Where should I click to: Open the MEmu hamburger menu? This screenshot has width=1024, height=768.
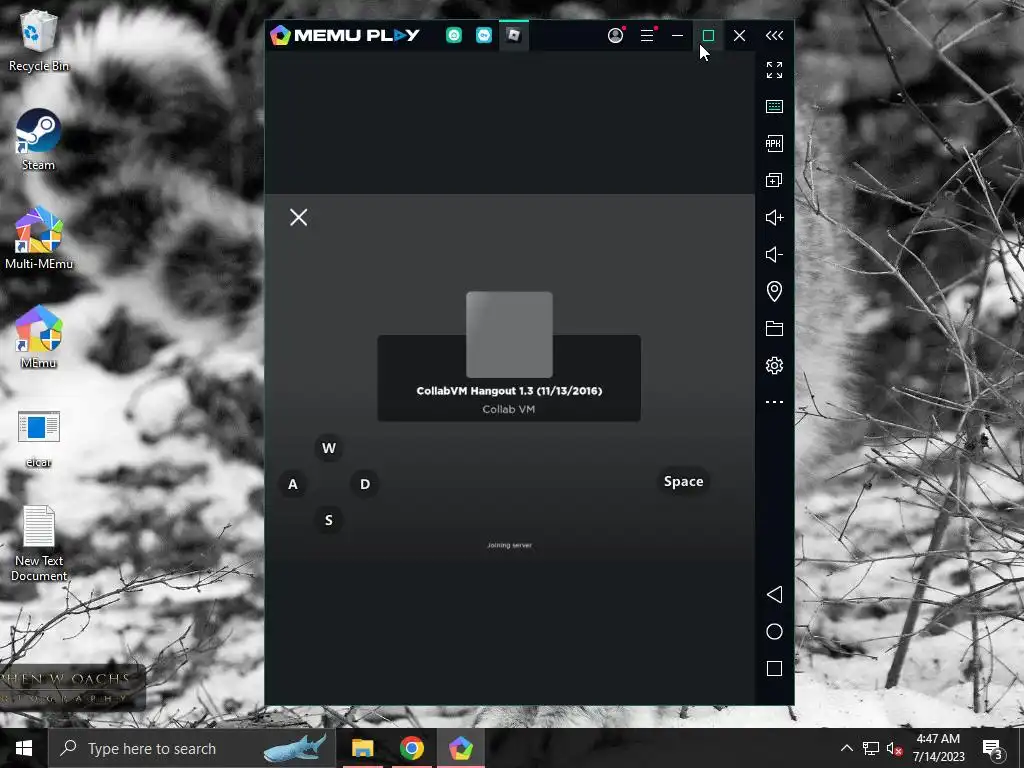coord(647,35)
